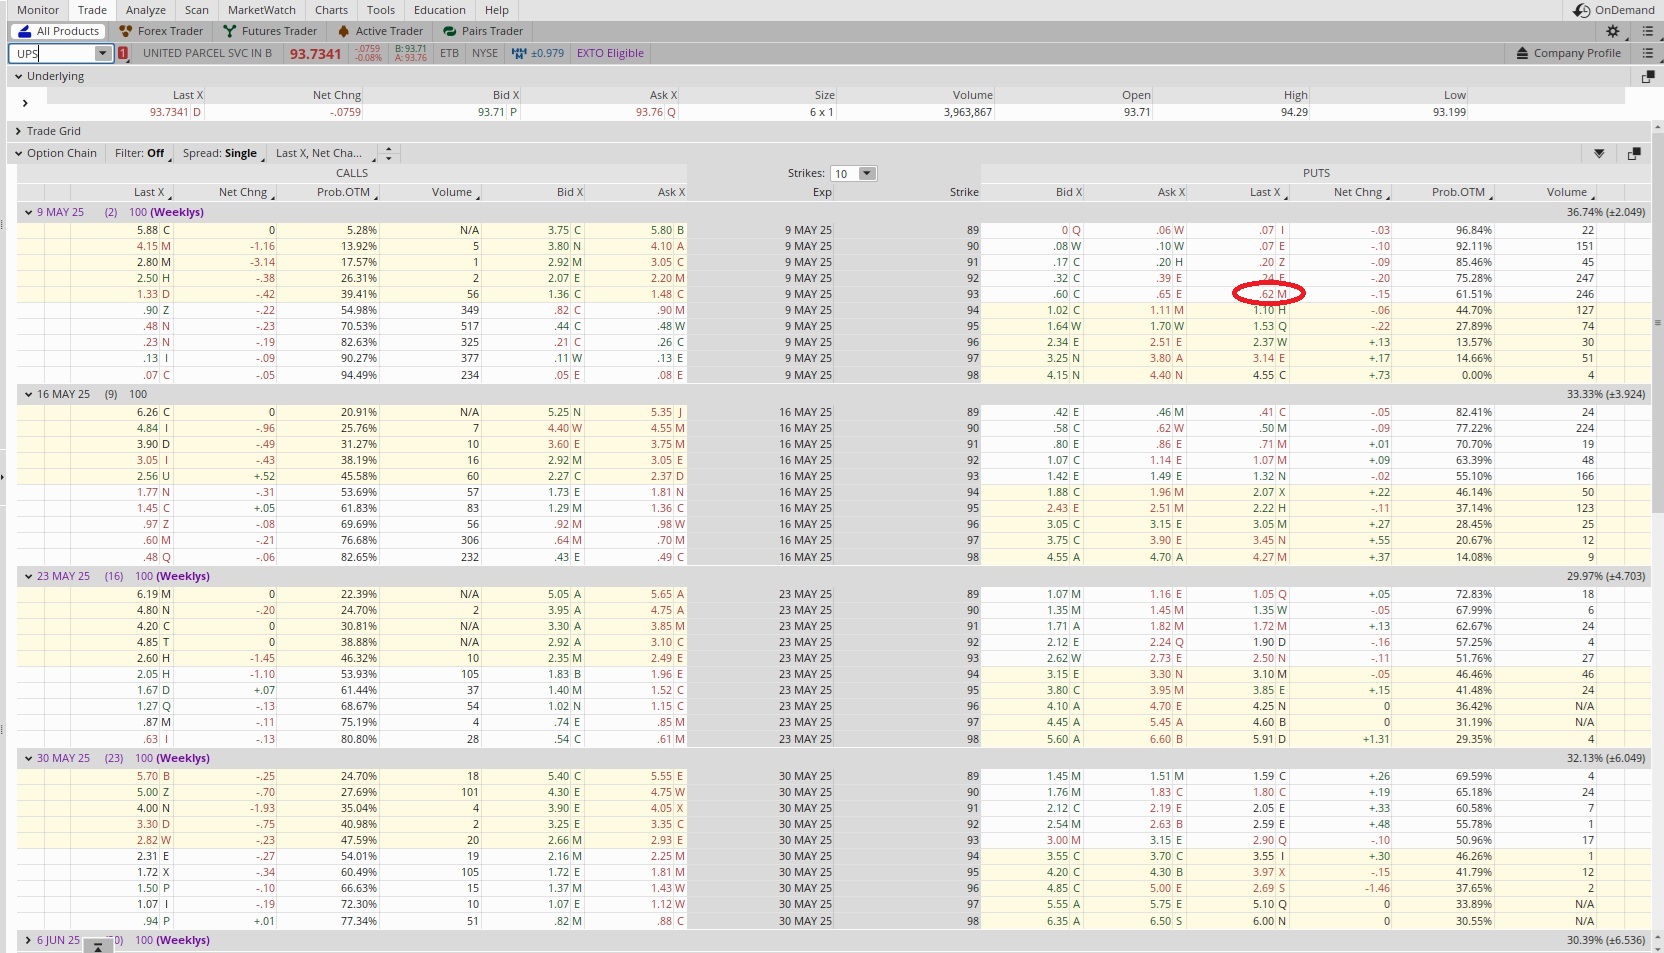The image size is (1664, 953).
Task: Open the symbol selector dropdown arrow
Action: 102,53
